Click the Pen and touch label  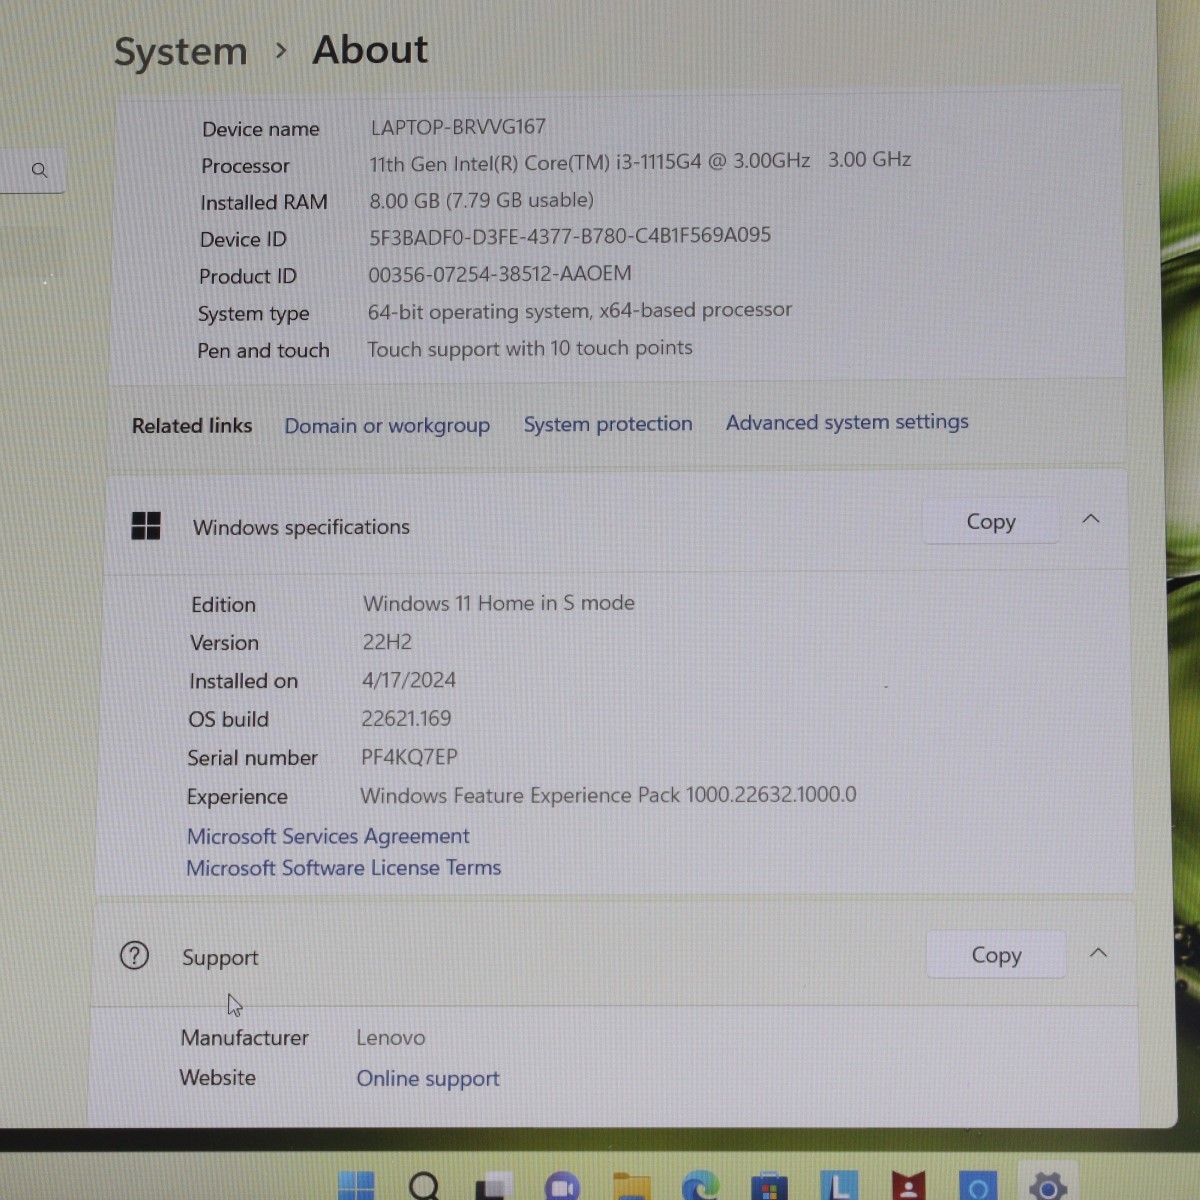(x=263, y=351)
